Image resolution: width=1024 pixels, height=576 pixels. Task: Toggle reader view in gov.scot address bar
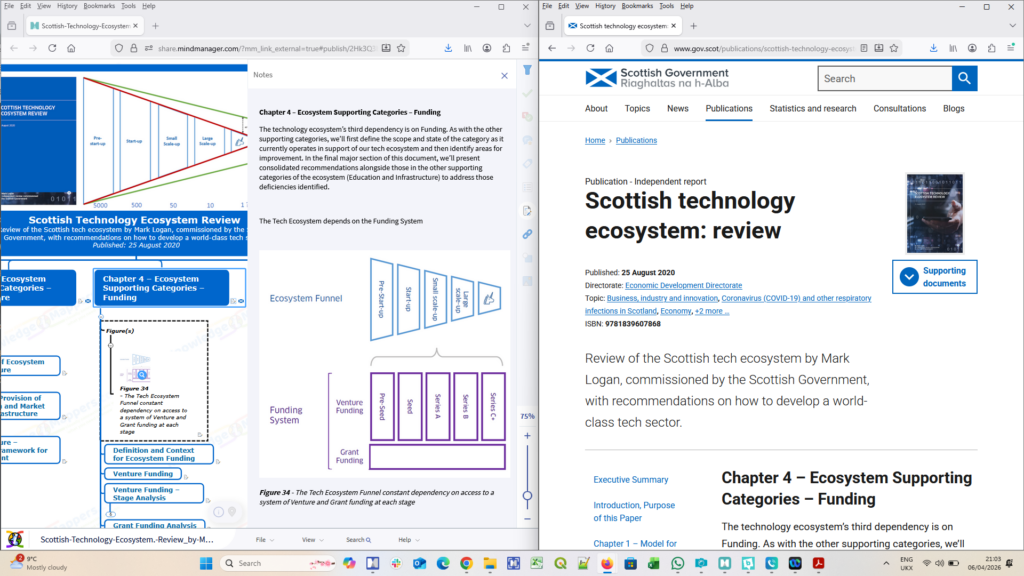click(x=864, y=48)
